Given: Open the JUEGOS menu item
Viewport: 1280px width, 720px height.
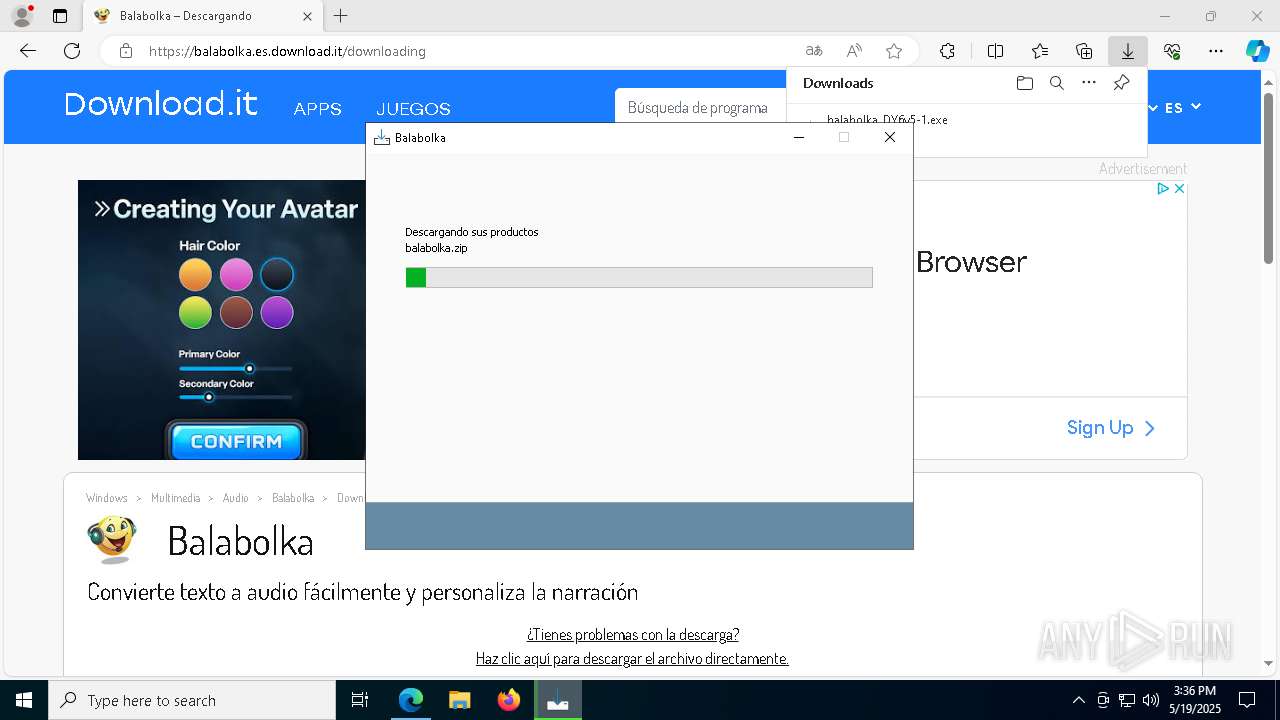Looking at the screenshot, I should click(413, 109).
